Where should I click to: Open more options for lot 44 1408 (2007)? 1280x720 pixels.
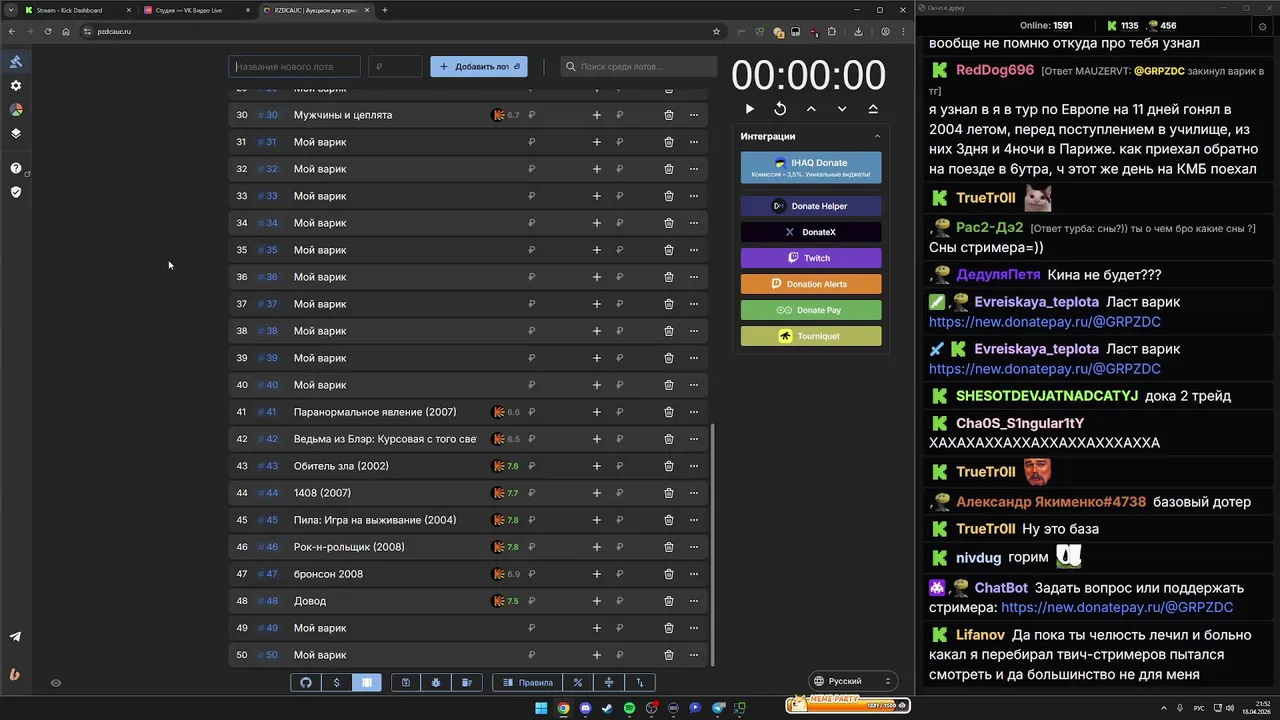(694, 493)
